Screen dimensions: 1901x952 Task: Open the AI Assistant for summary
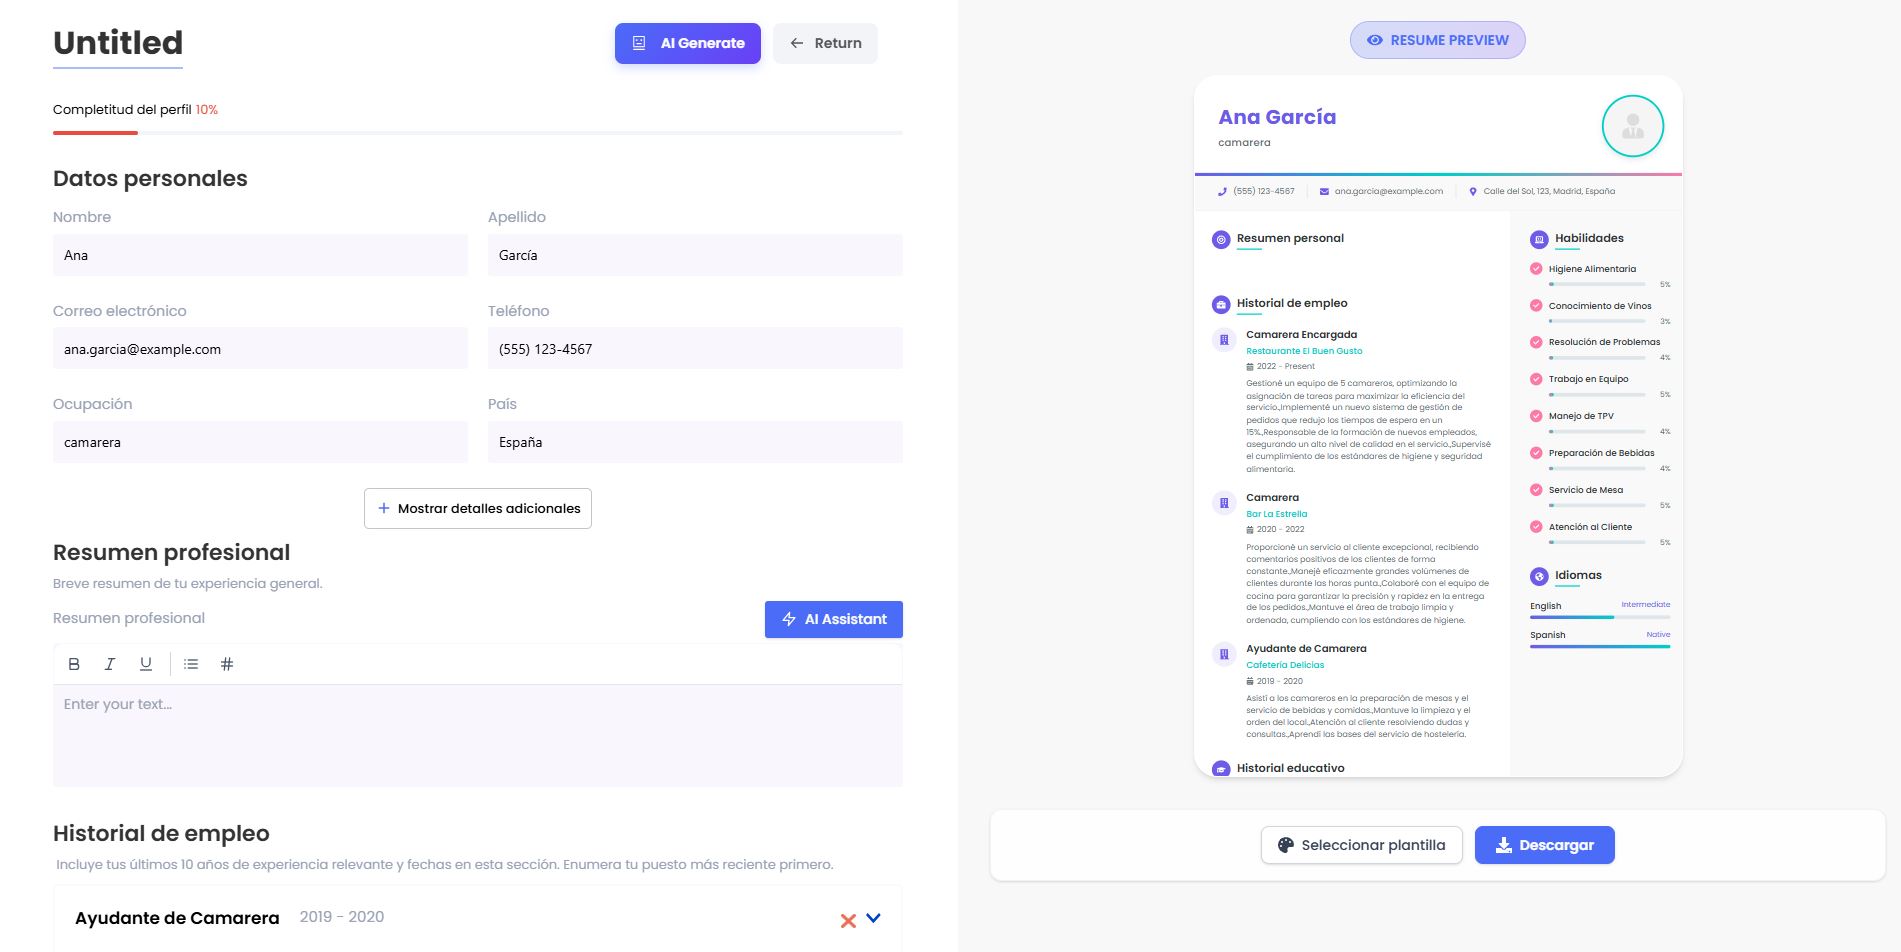(x=834, y=619)
